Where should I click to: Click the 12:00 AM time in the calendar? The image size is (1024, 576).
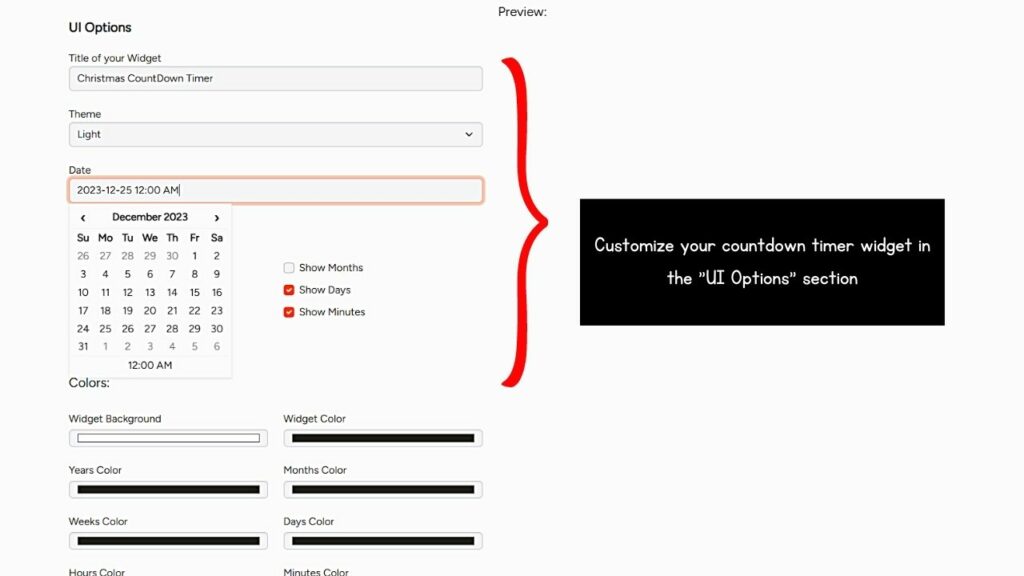pyautogui.click(x=150, y=365)
